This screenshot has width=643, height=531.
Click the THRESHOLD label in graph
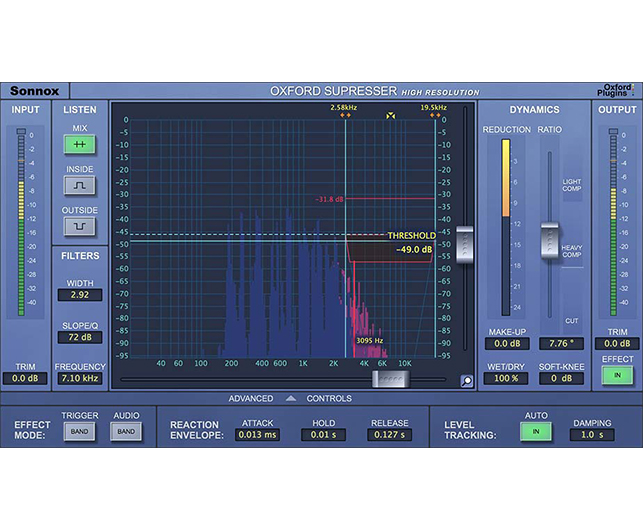coord(412,235)
